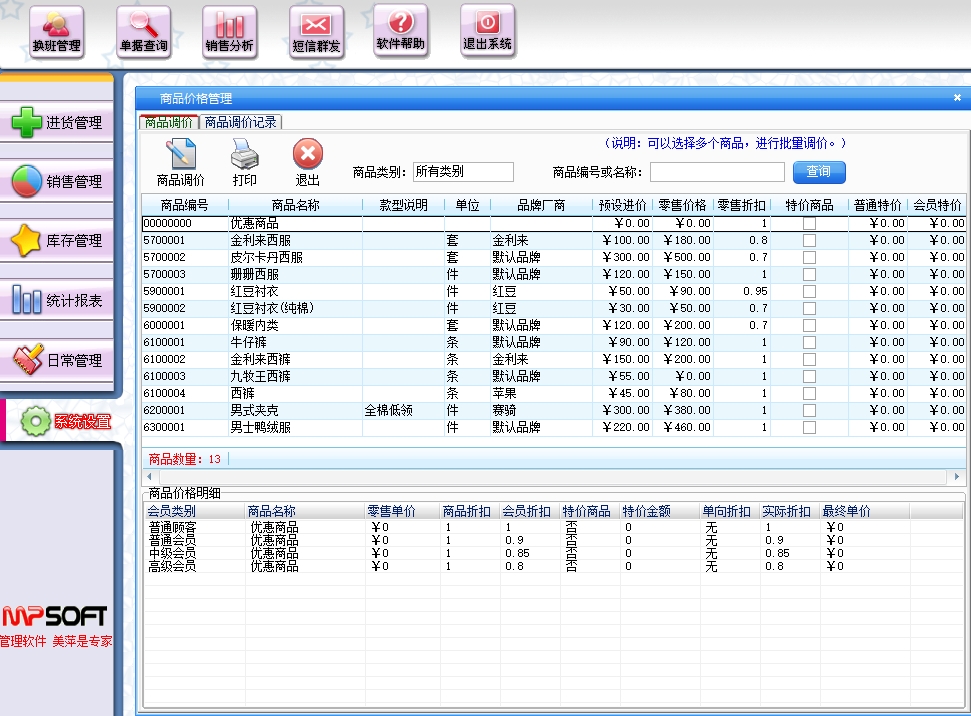Click the 商品编号或名称 search input field
The height and width of the screenshot is (716, 971).
coord(716,172)
